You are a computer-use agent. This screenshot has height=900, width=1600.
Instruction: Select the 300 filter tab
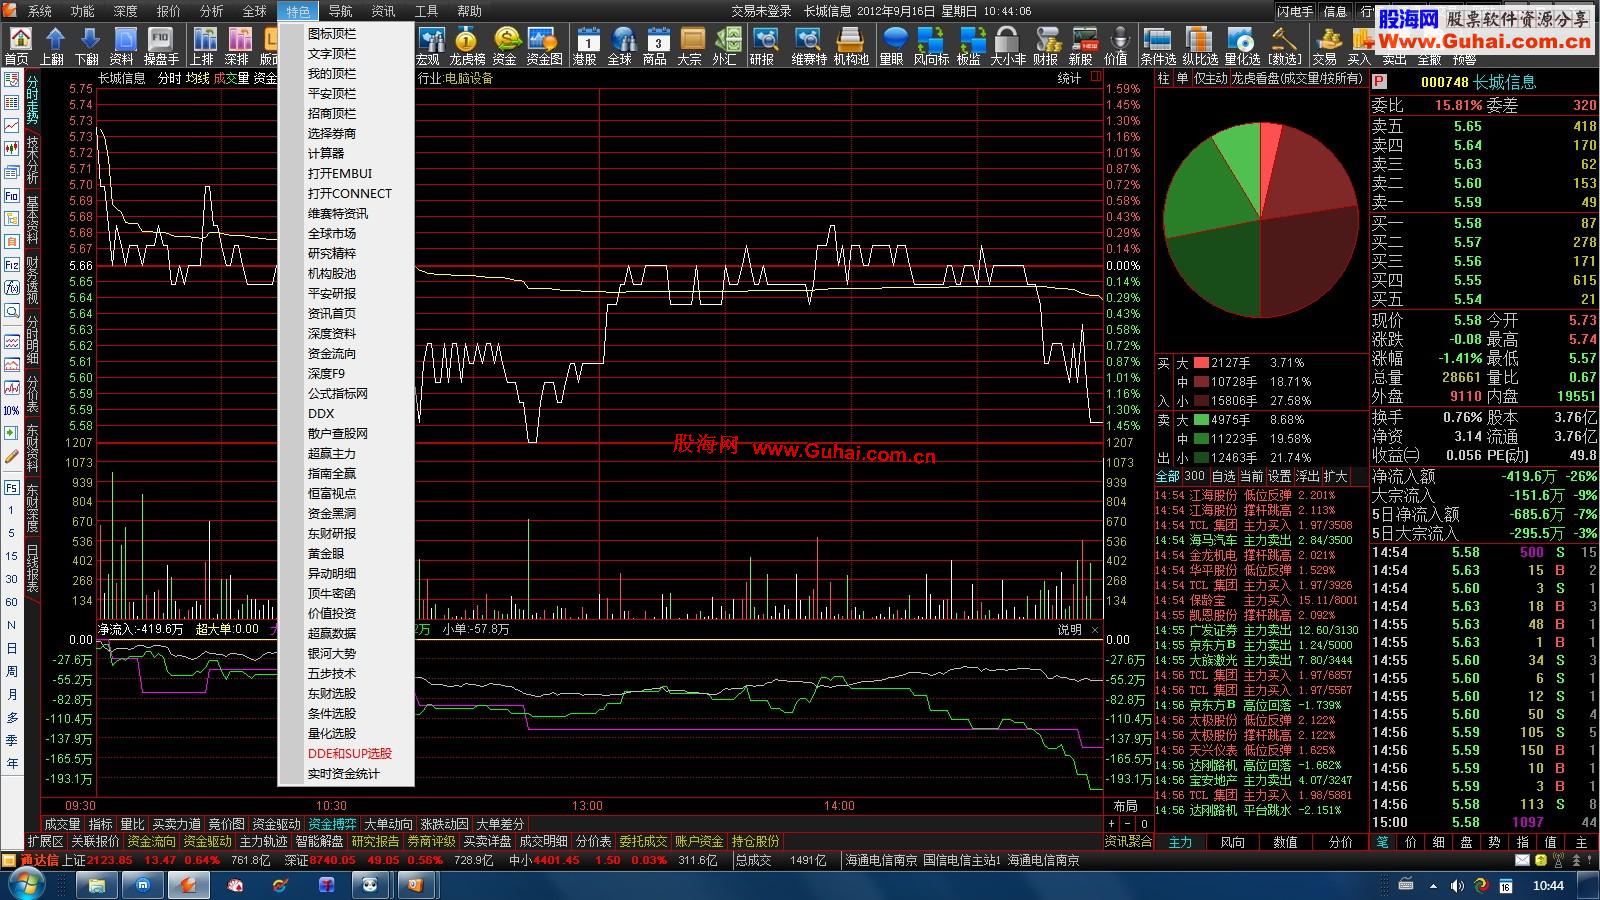[1195, 476]
